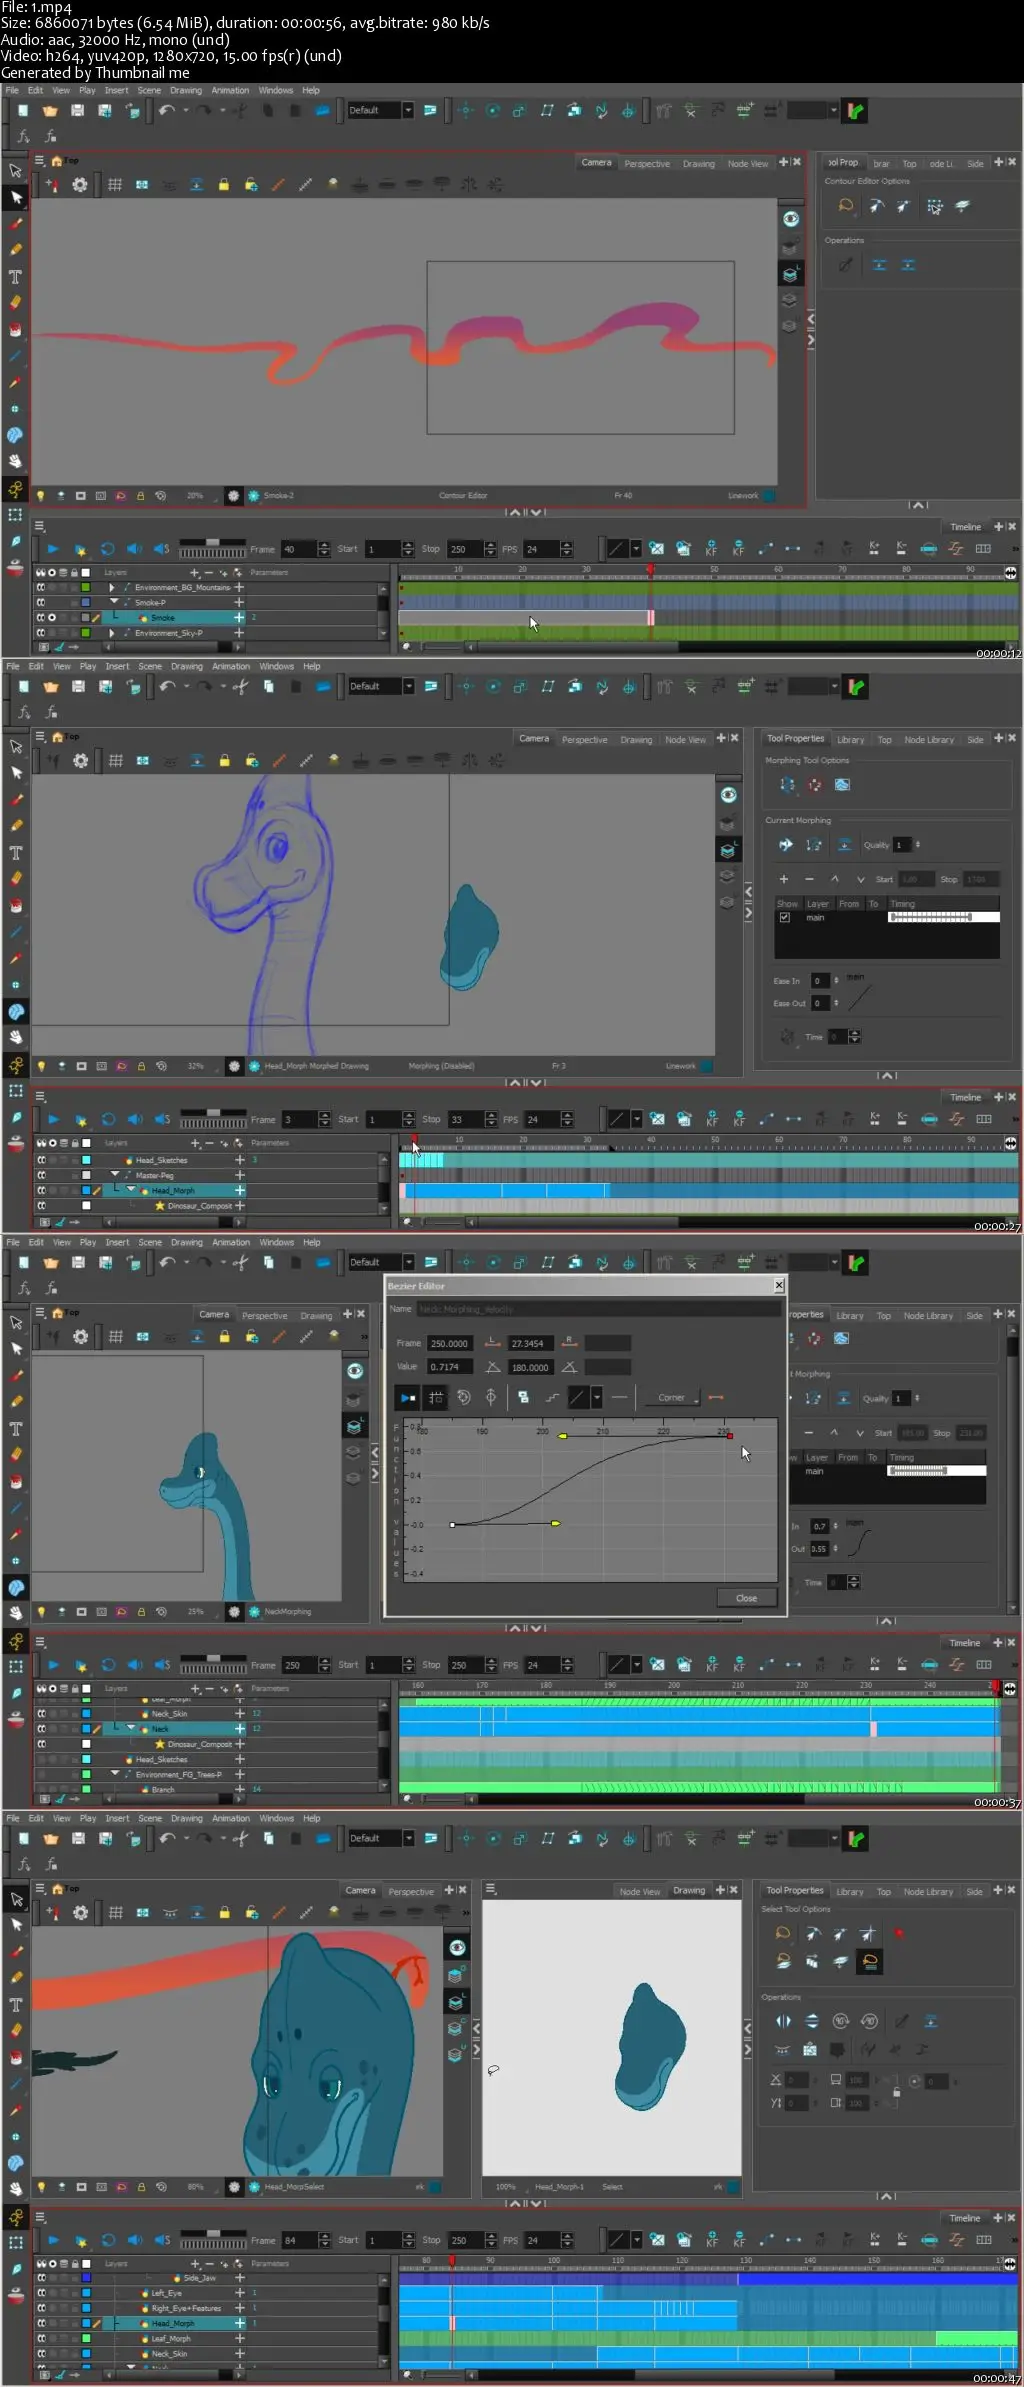Screen dimensions: 1024x2387
Task: Open the Corner dropdown in the Bezier Editor
Action: (x=672, y=1398)
